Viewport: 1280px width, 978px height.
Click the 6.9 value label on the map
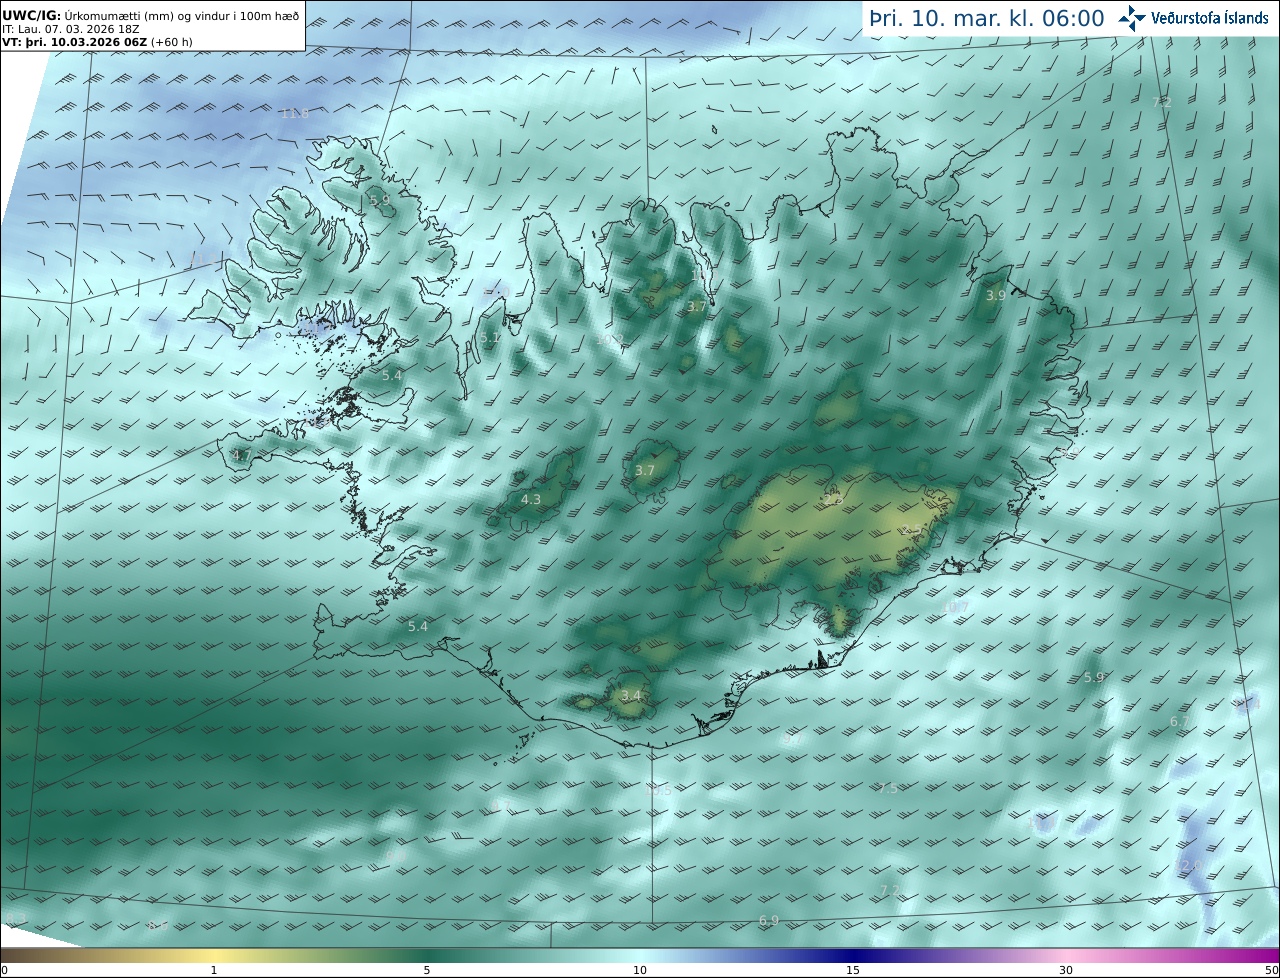pos(769,920)
